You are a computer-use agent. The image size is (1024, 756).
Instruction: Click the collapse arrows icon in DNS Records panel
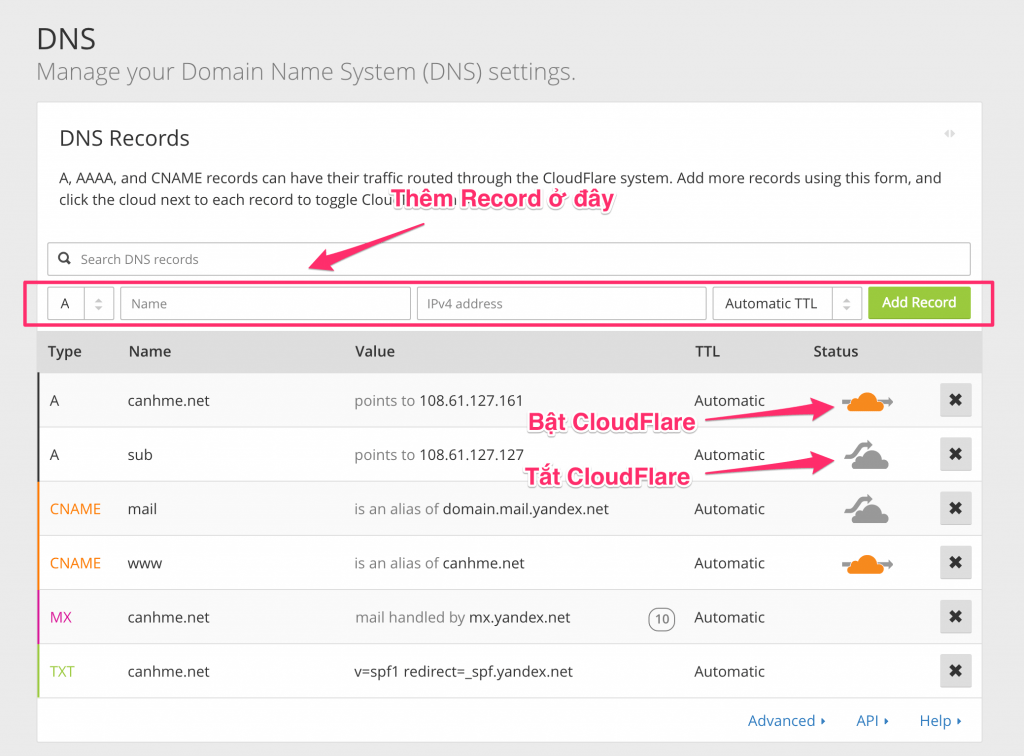[949, 134]
